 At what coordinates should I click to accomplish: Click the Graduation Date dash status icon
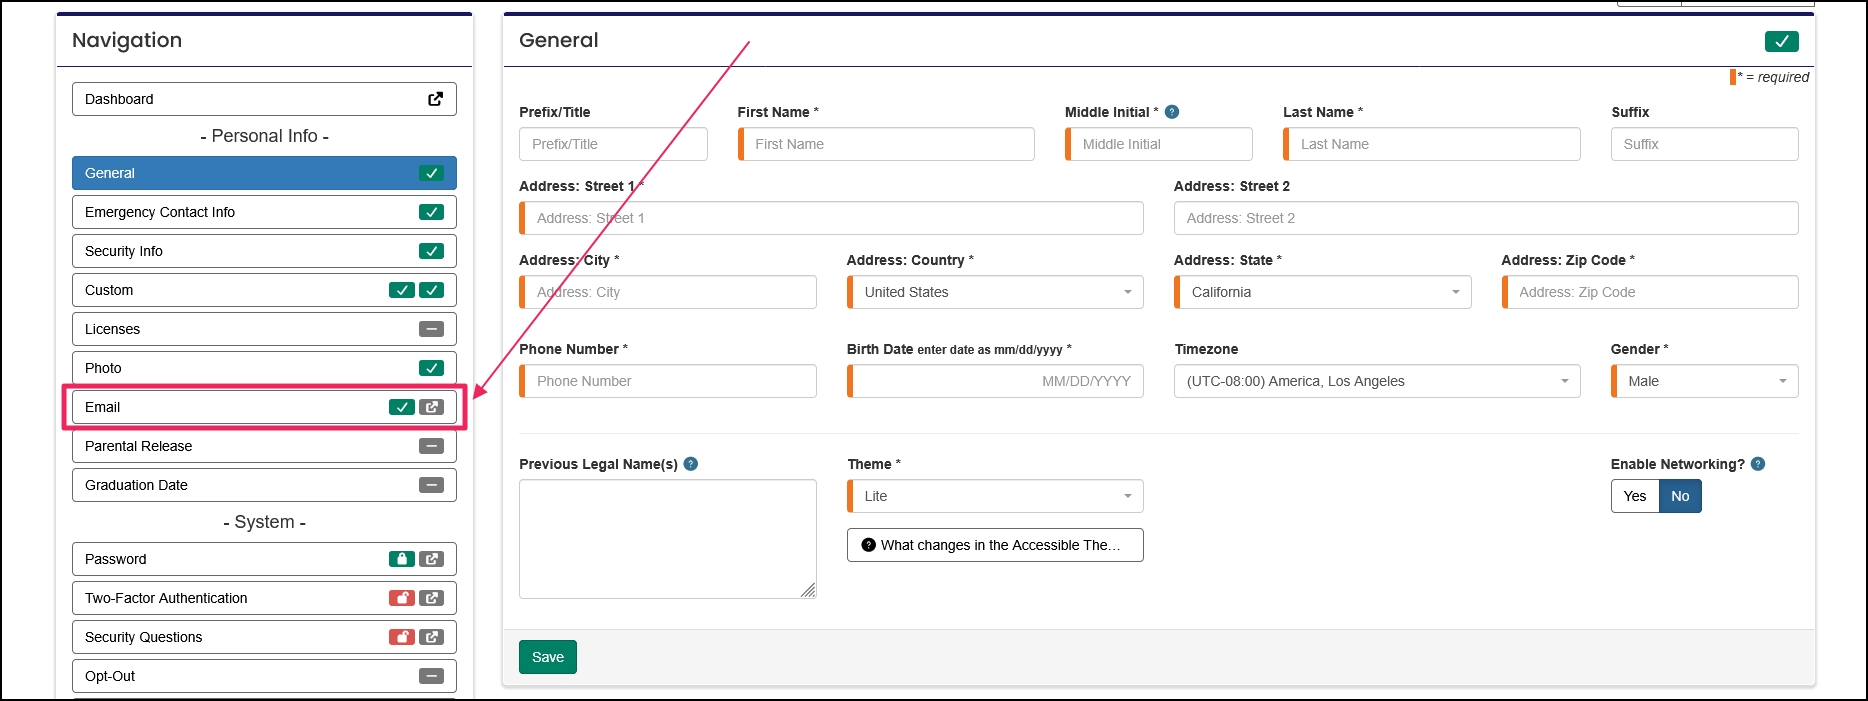pos(431,485)
